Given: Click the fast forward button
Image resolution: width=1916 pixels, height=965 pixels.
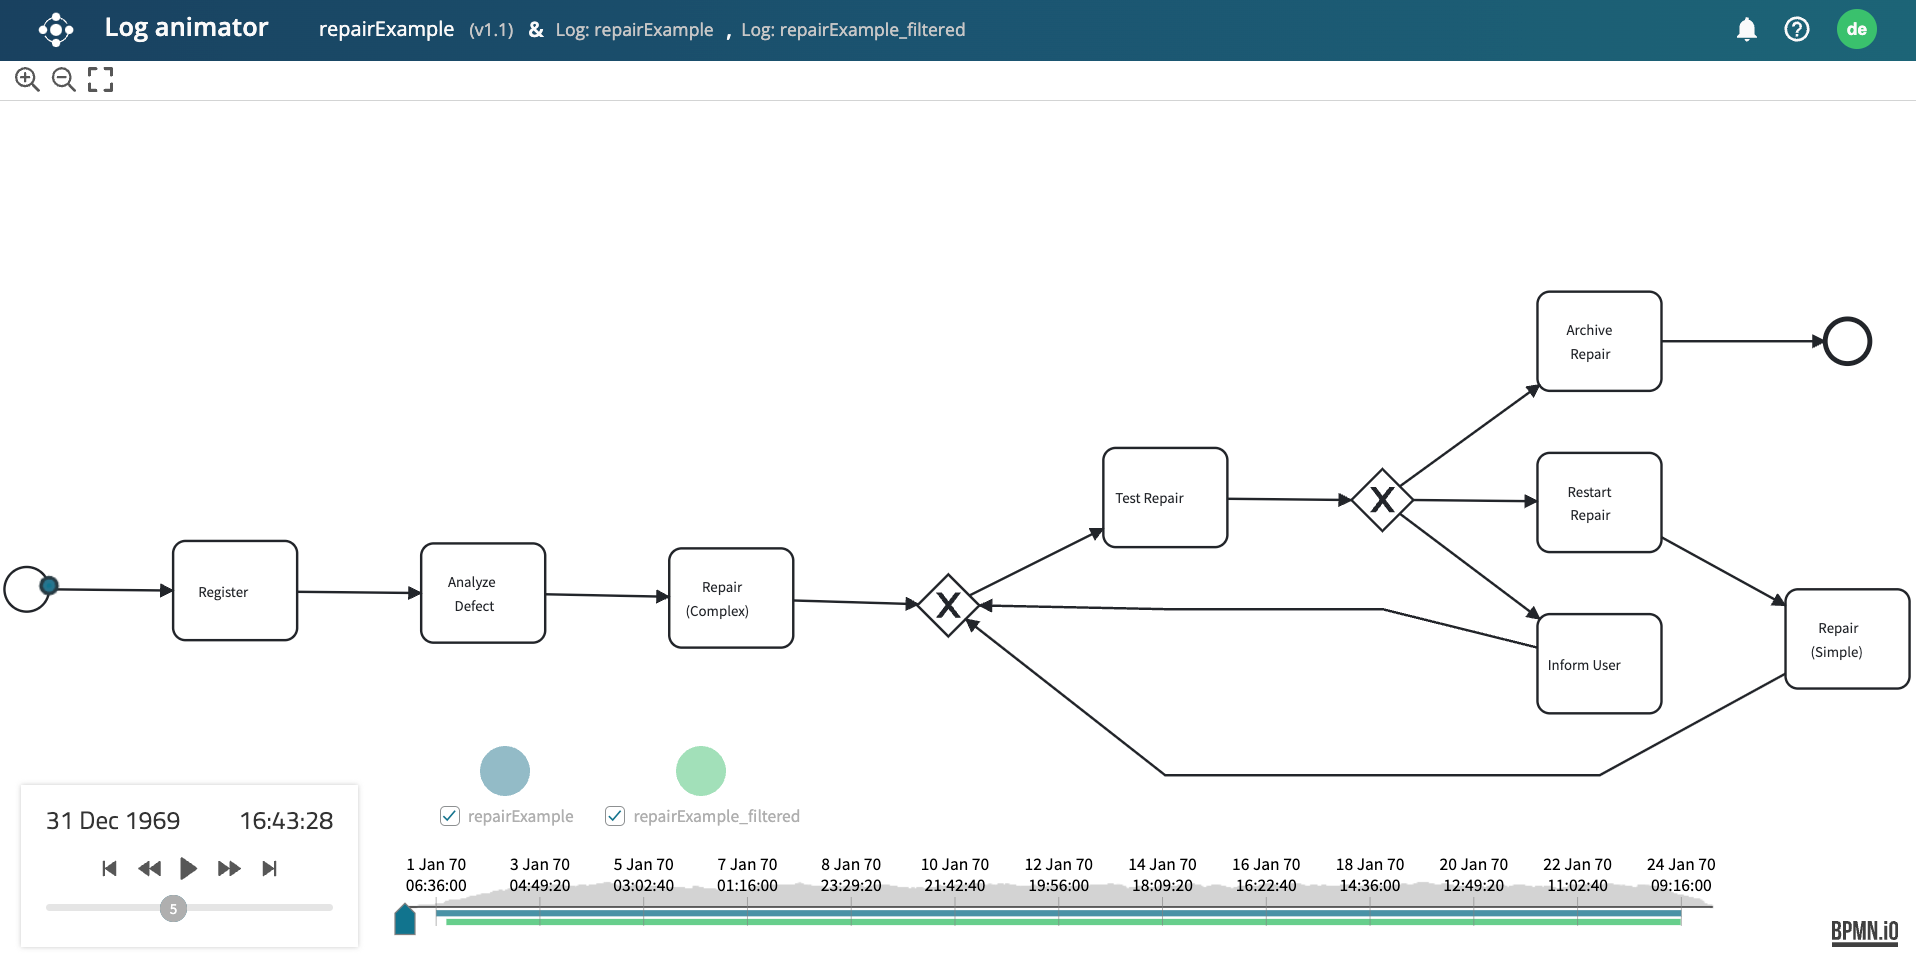Looking at the screenshot, I should (229, 868).
